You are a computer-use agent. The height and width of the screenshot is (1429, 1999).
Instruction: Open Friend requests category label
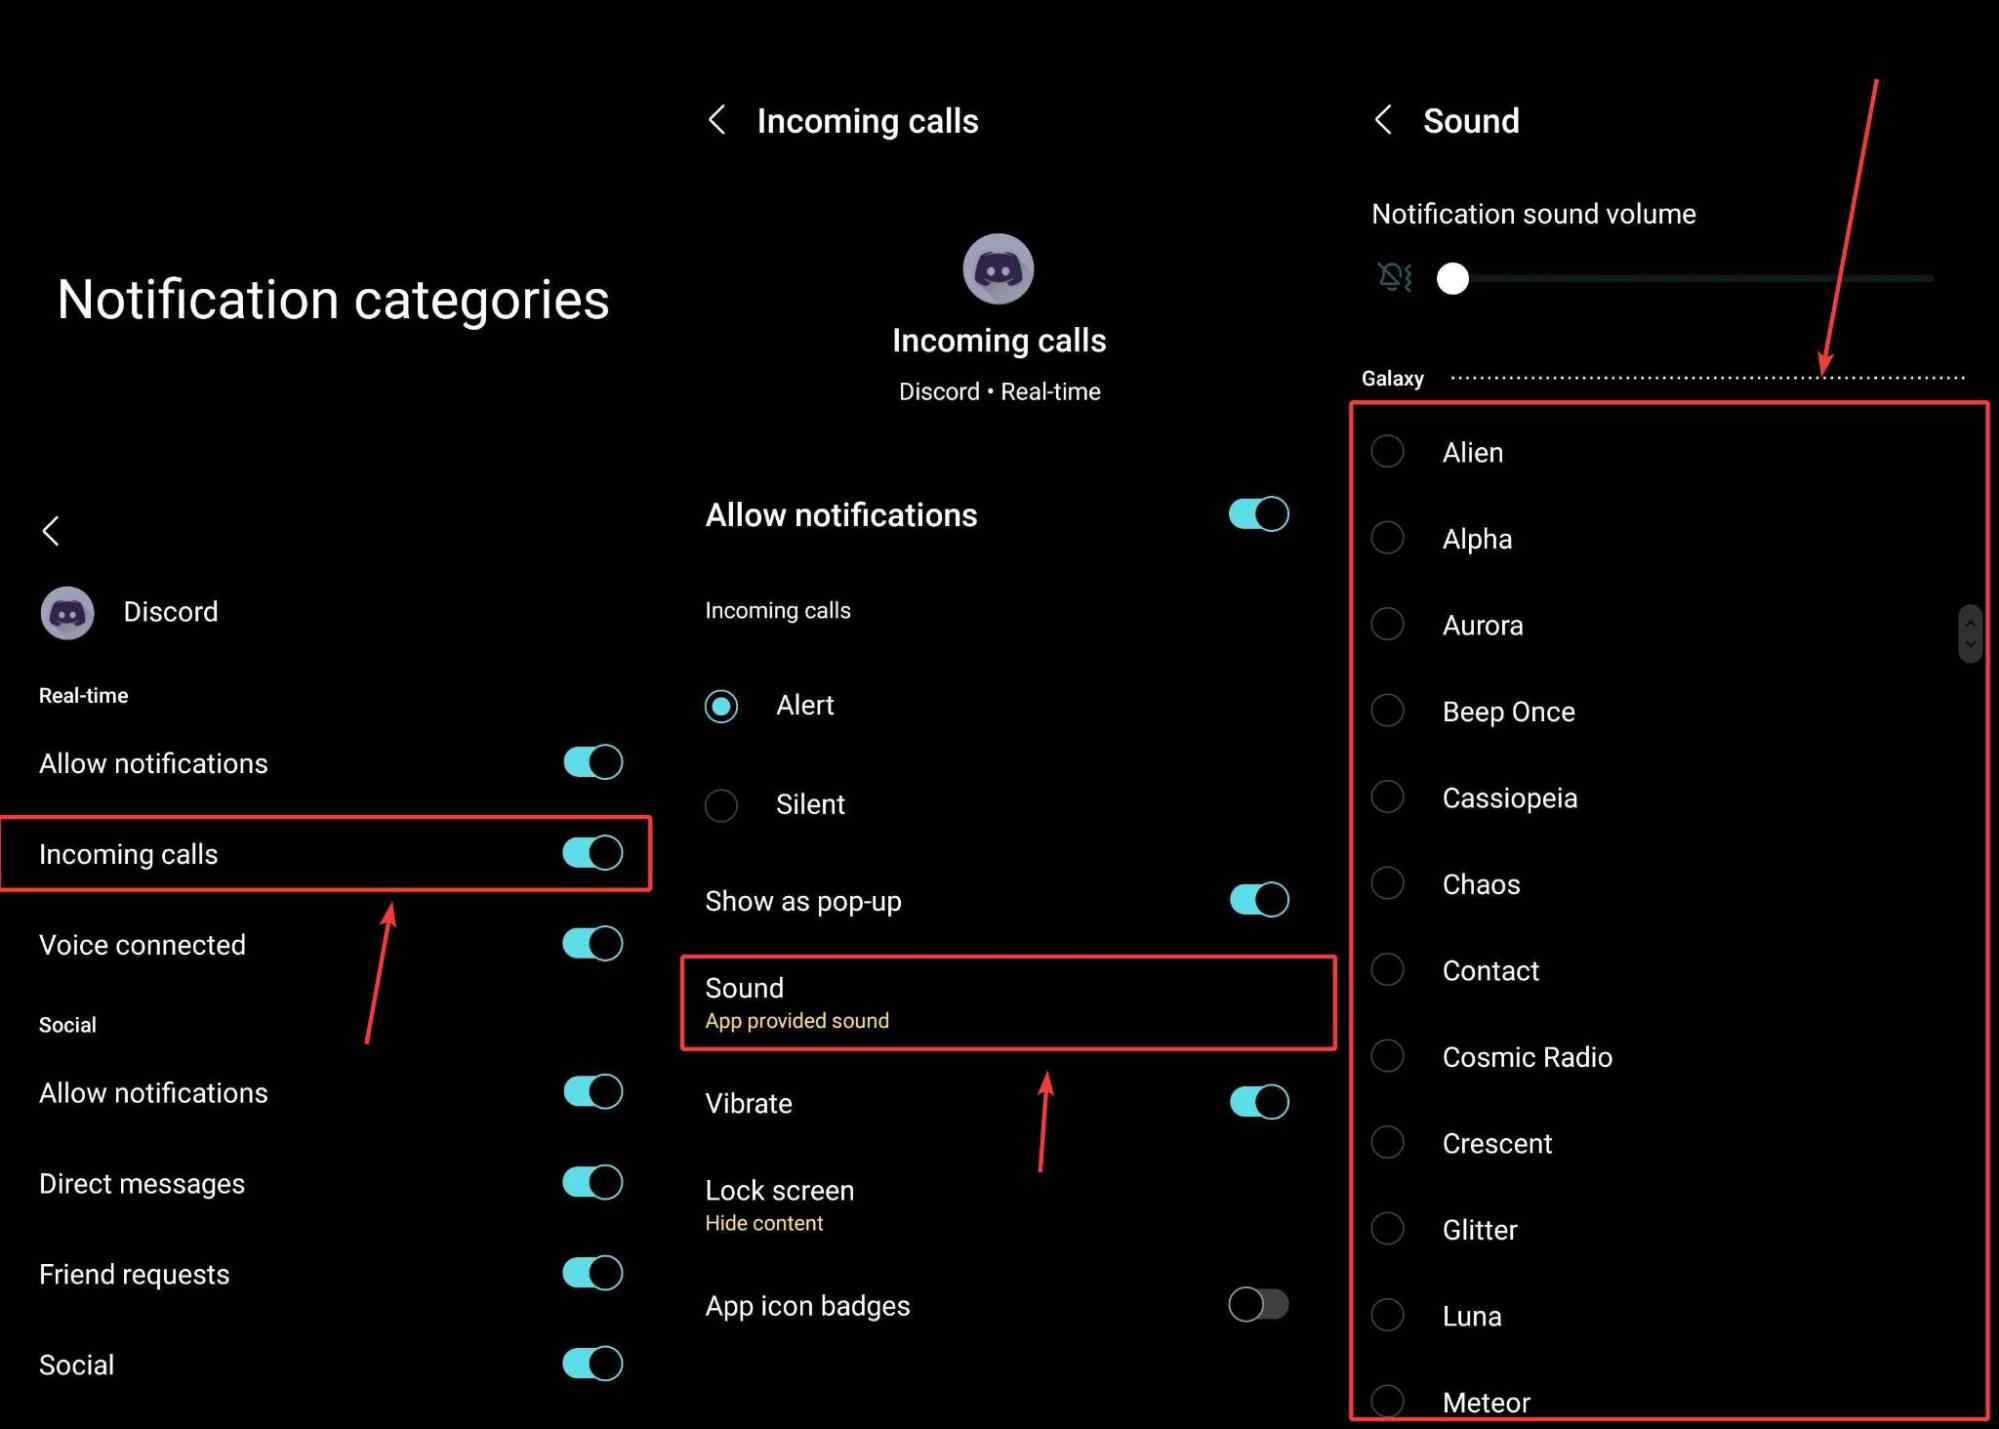pyautogui.click(x=134, y=1274)
